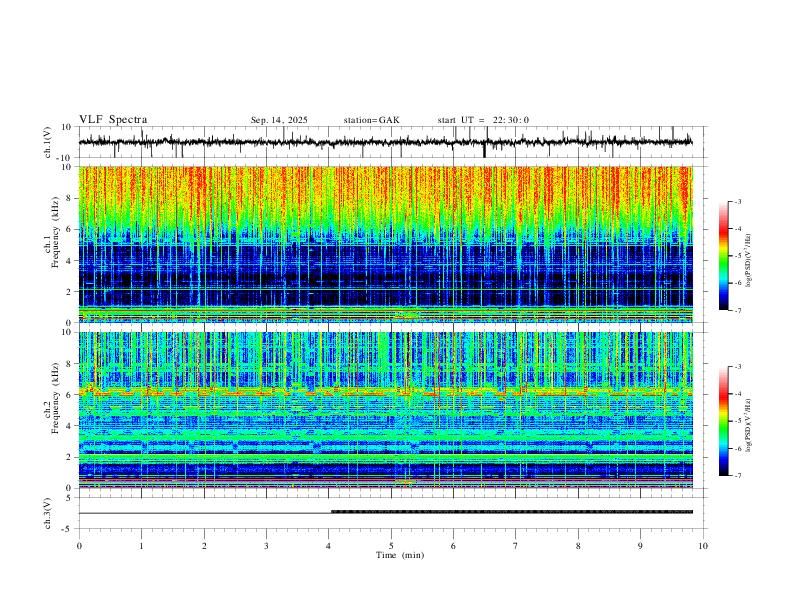The height and width of the screenshot is (612, 792).
Task: Click the upper color bar's log(PSD) label
Action: 749,261
